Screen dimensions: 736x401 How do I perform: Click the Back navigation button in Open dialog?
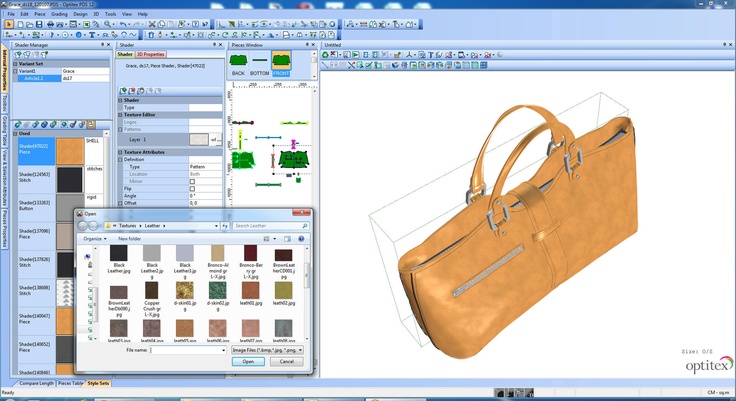83,226
